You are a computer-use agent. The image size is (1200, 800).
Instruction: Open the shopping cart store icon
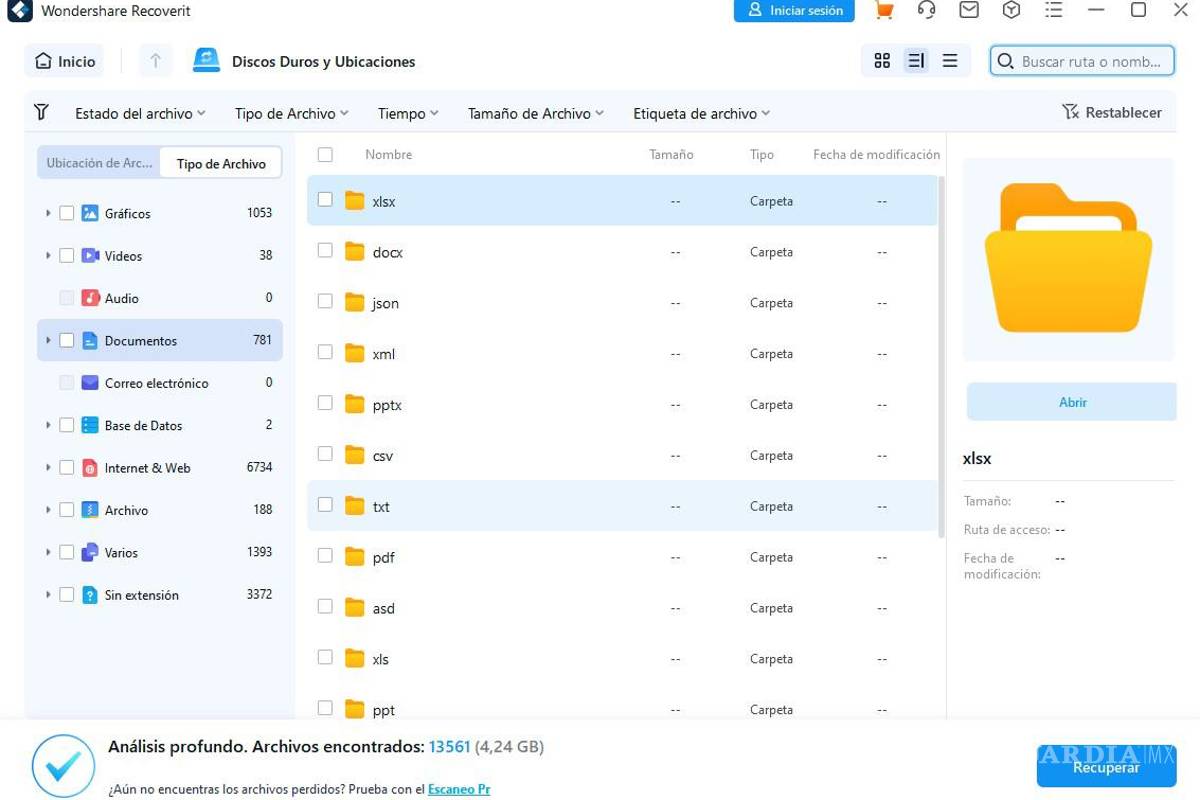[x=883, y=10]
